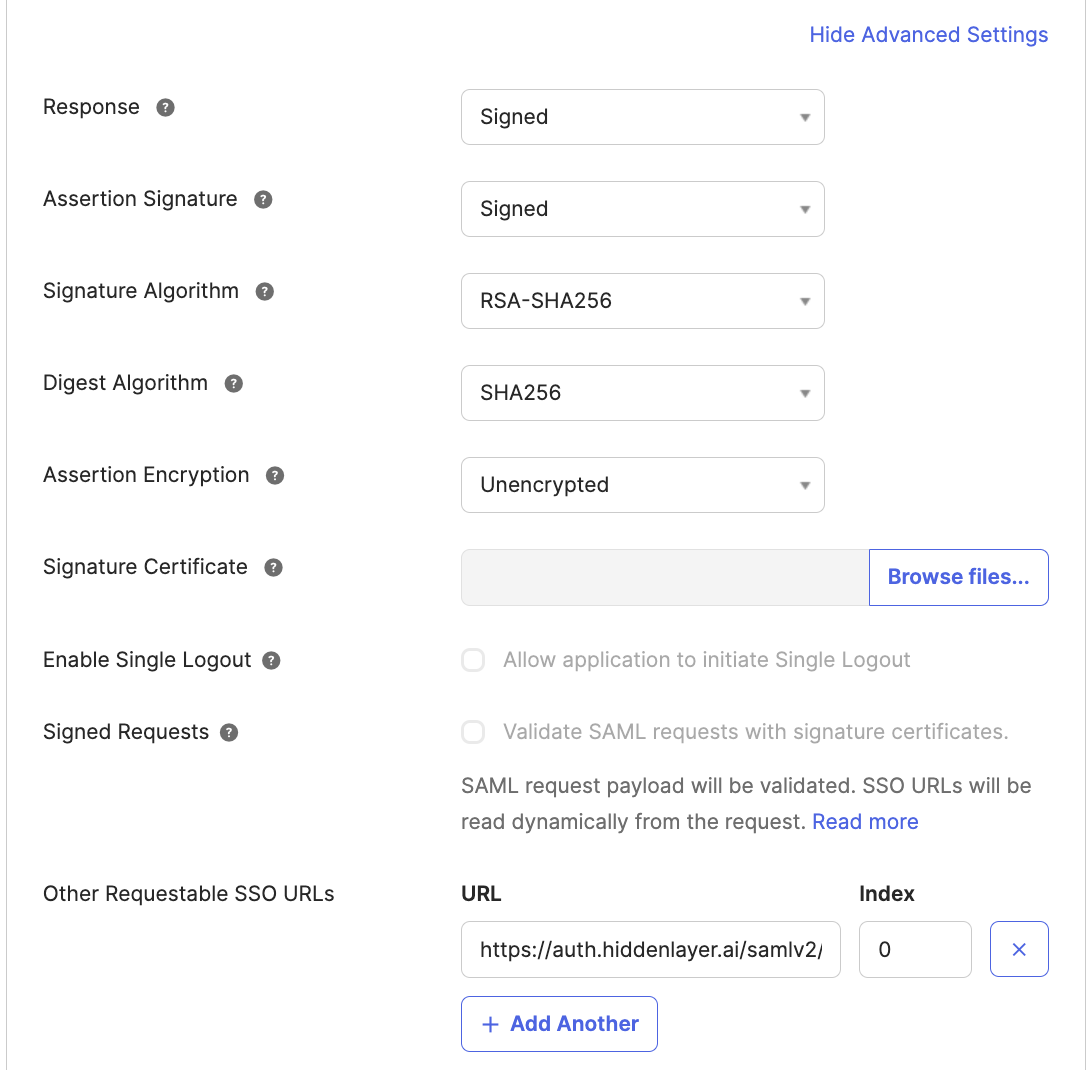Remove the SSO URL entry via X icon

[x=1019, y=949]
